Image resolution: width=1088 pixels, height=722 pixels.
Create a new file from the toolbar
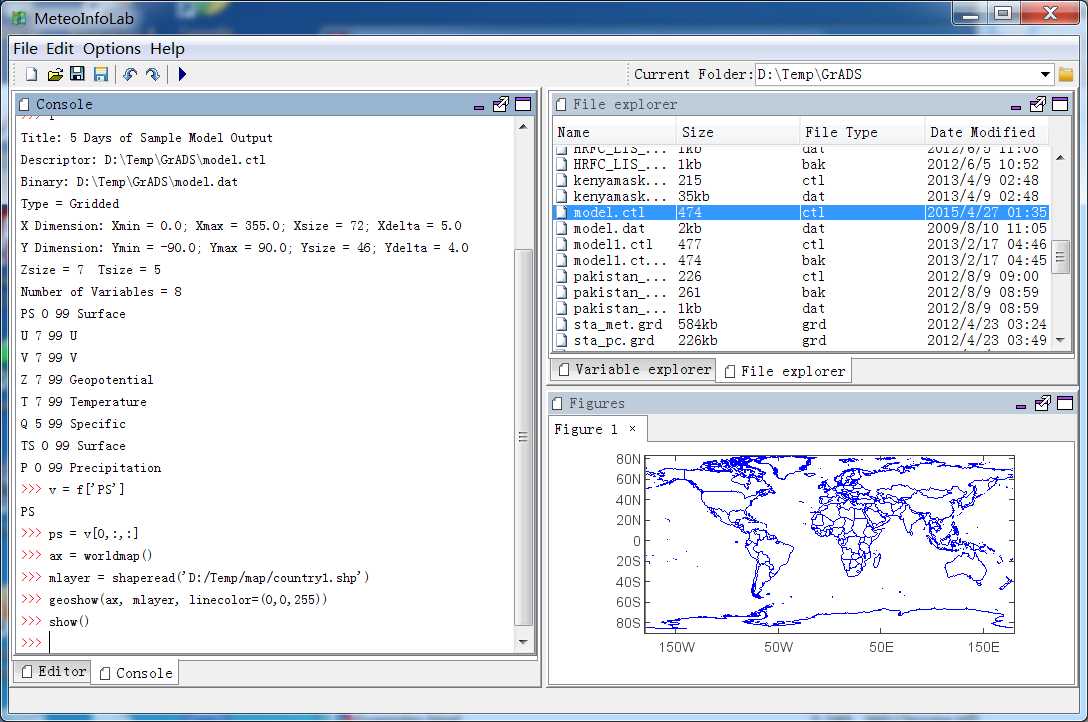coord(32,74)
